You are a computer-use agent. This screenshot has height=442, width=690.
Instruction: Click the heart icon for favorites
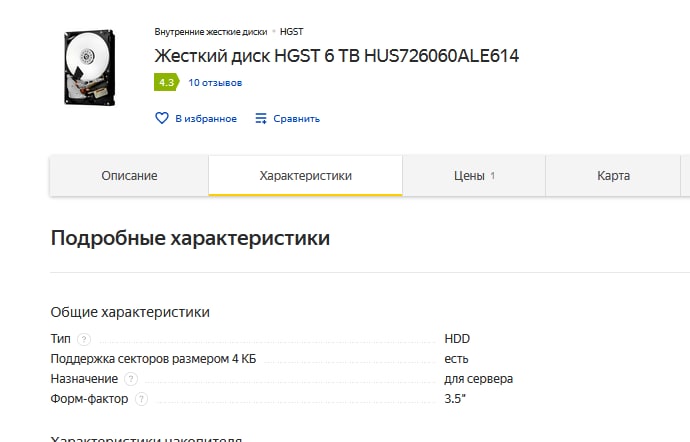pyautogui.click(x=162, y=118)
